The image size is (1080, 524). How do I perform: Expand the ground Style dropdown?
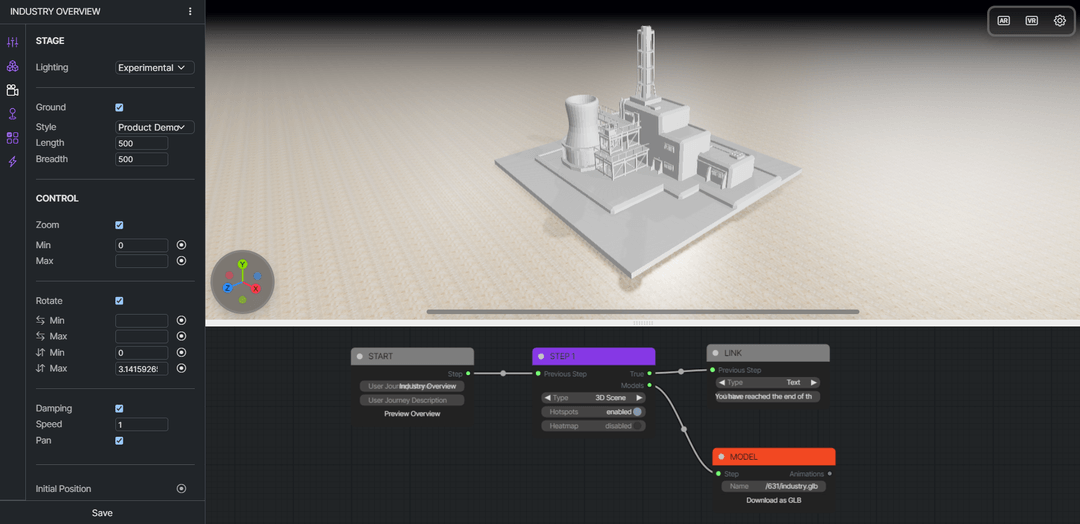pos(154,127)
